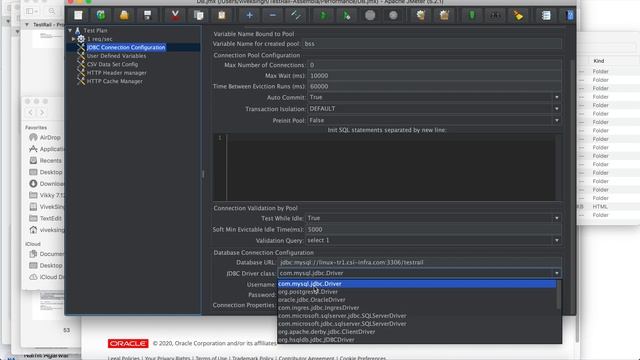
Task: Start the test with green play icon
Action: [324, 16]
